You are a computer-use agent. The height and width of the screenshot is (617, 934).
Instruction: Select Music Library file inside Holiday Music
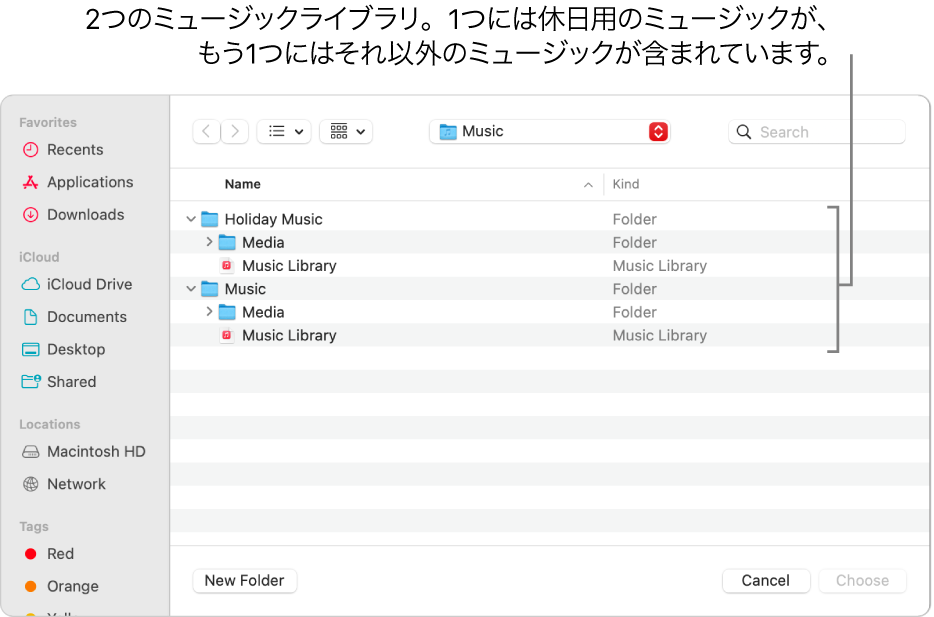pyautogui.click(x=549, y=266)
